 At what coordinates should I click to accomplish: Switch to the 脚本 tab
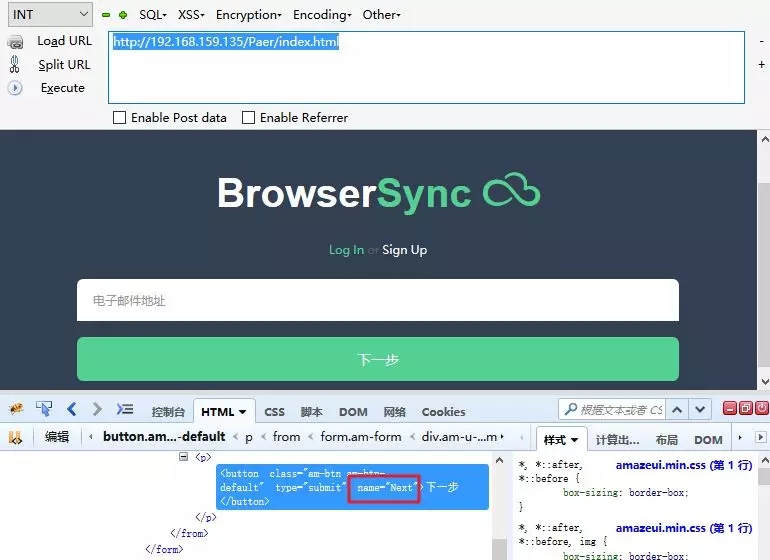[311, 412]
